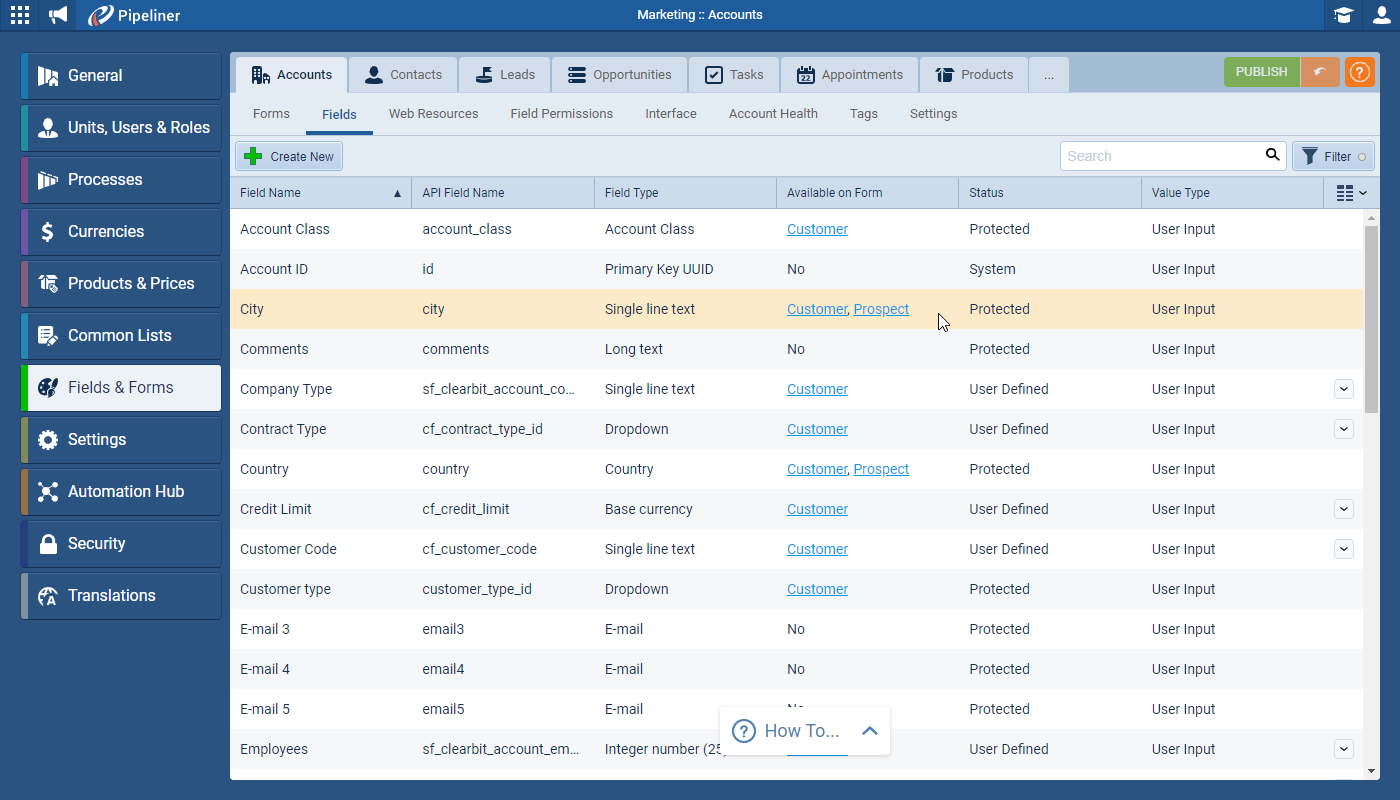Open the learning center graduation cap icon
The image size is (1400, 800).
1343,15
